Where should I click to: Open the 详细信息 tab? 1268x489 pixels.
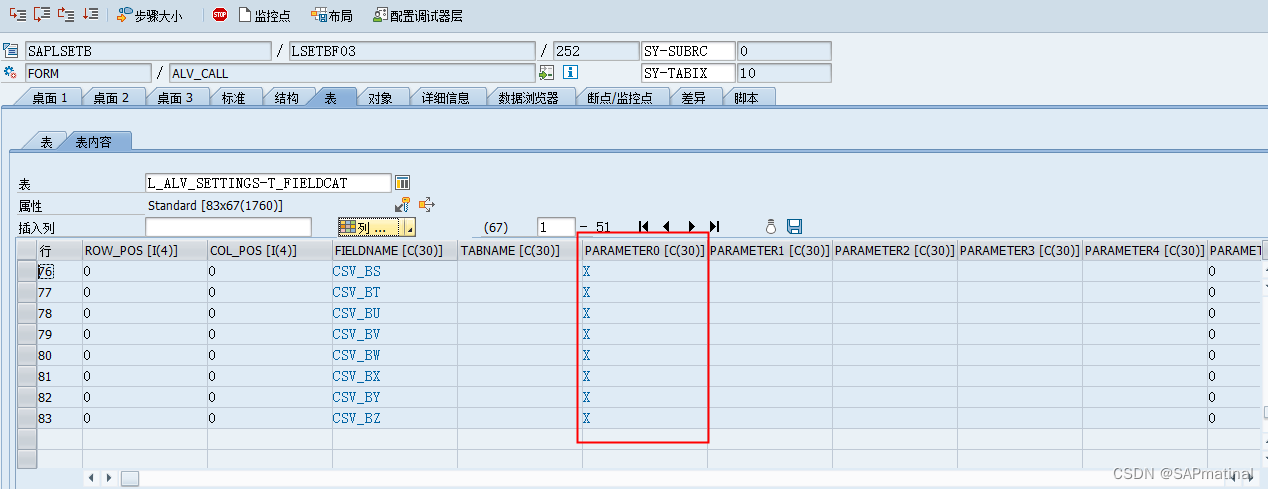coord(446,98)
